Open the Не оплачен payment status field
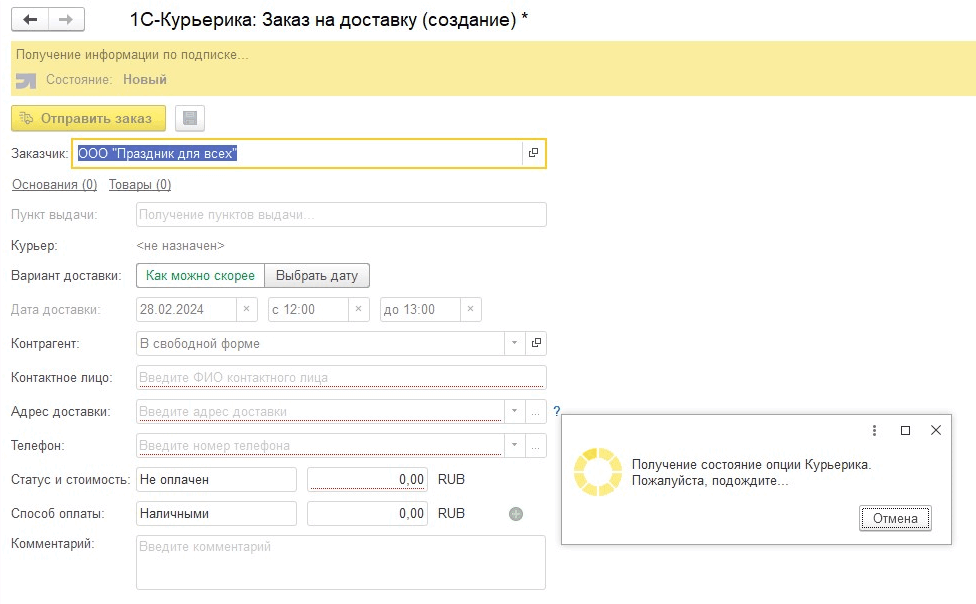The width and height of the screenshot is (976, 604). [216, 479]
